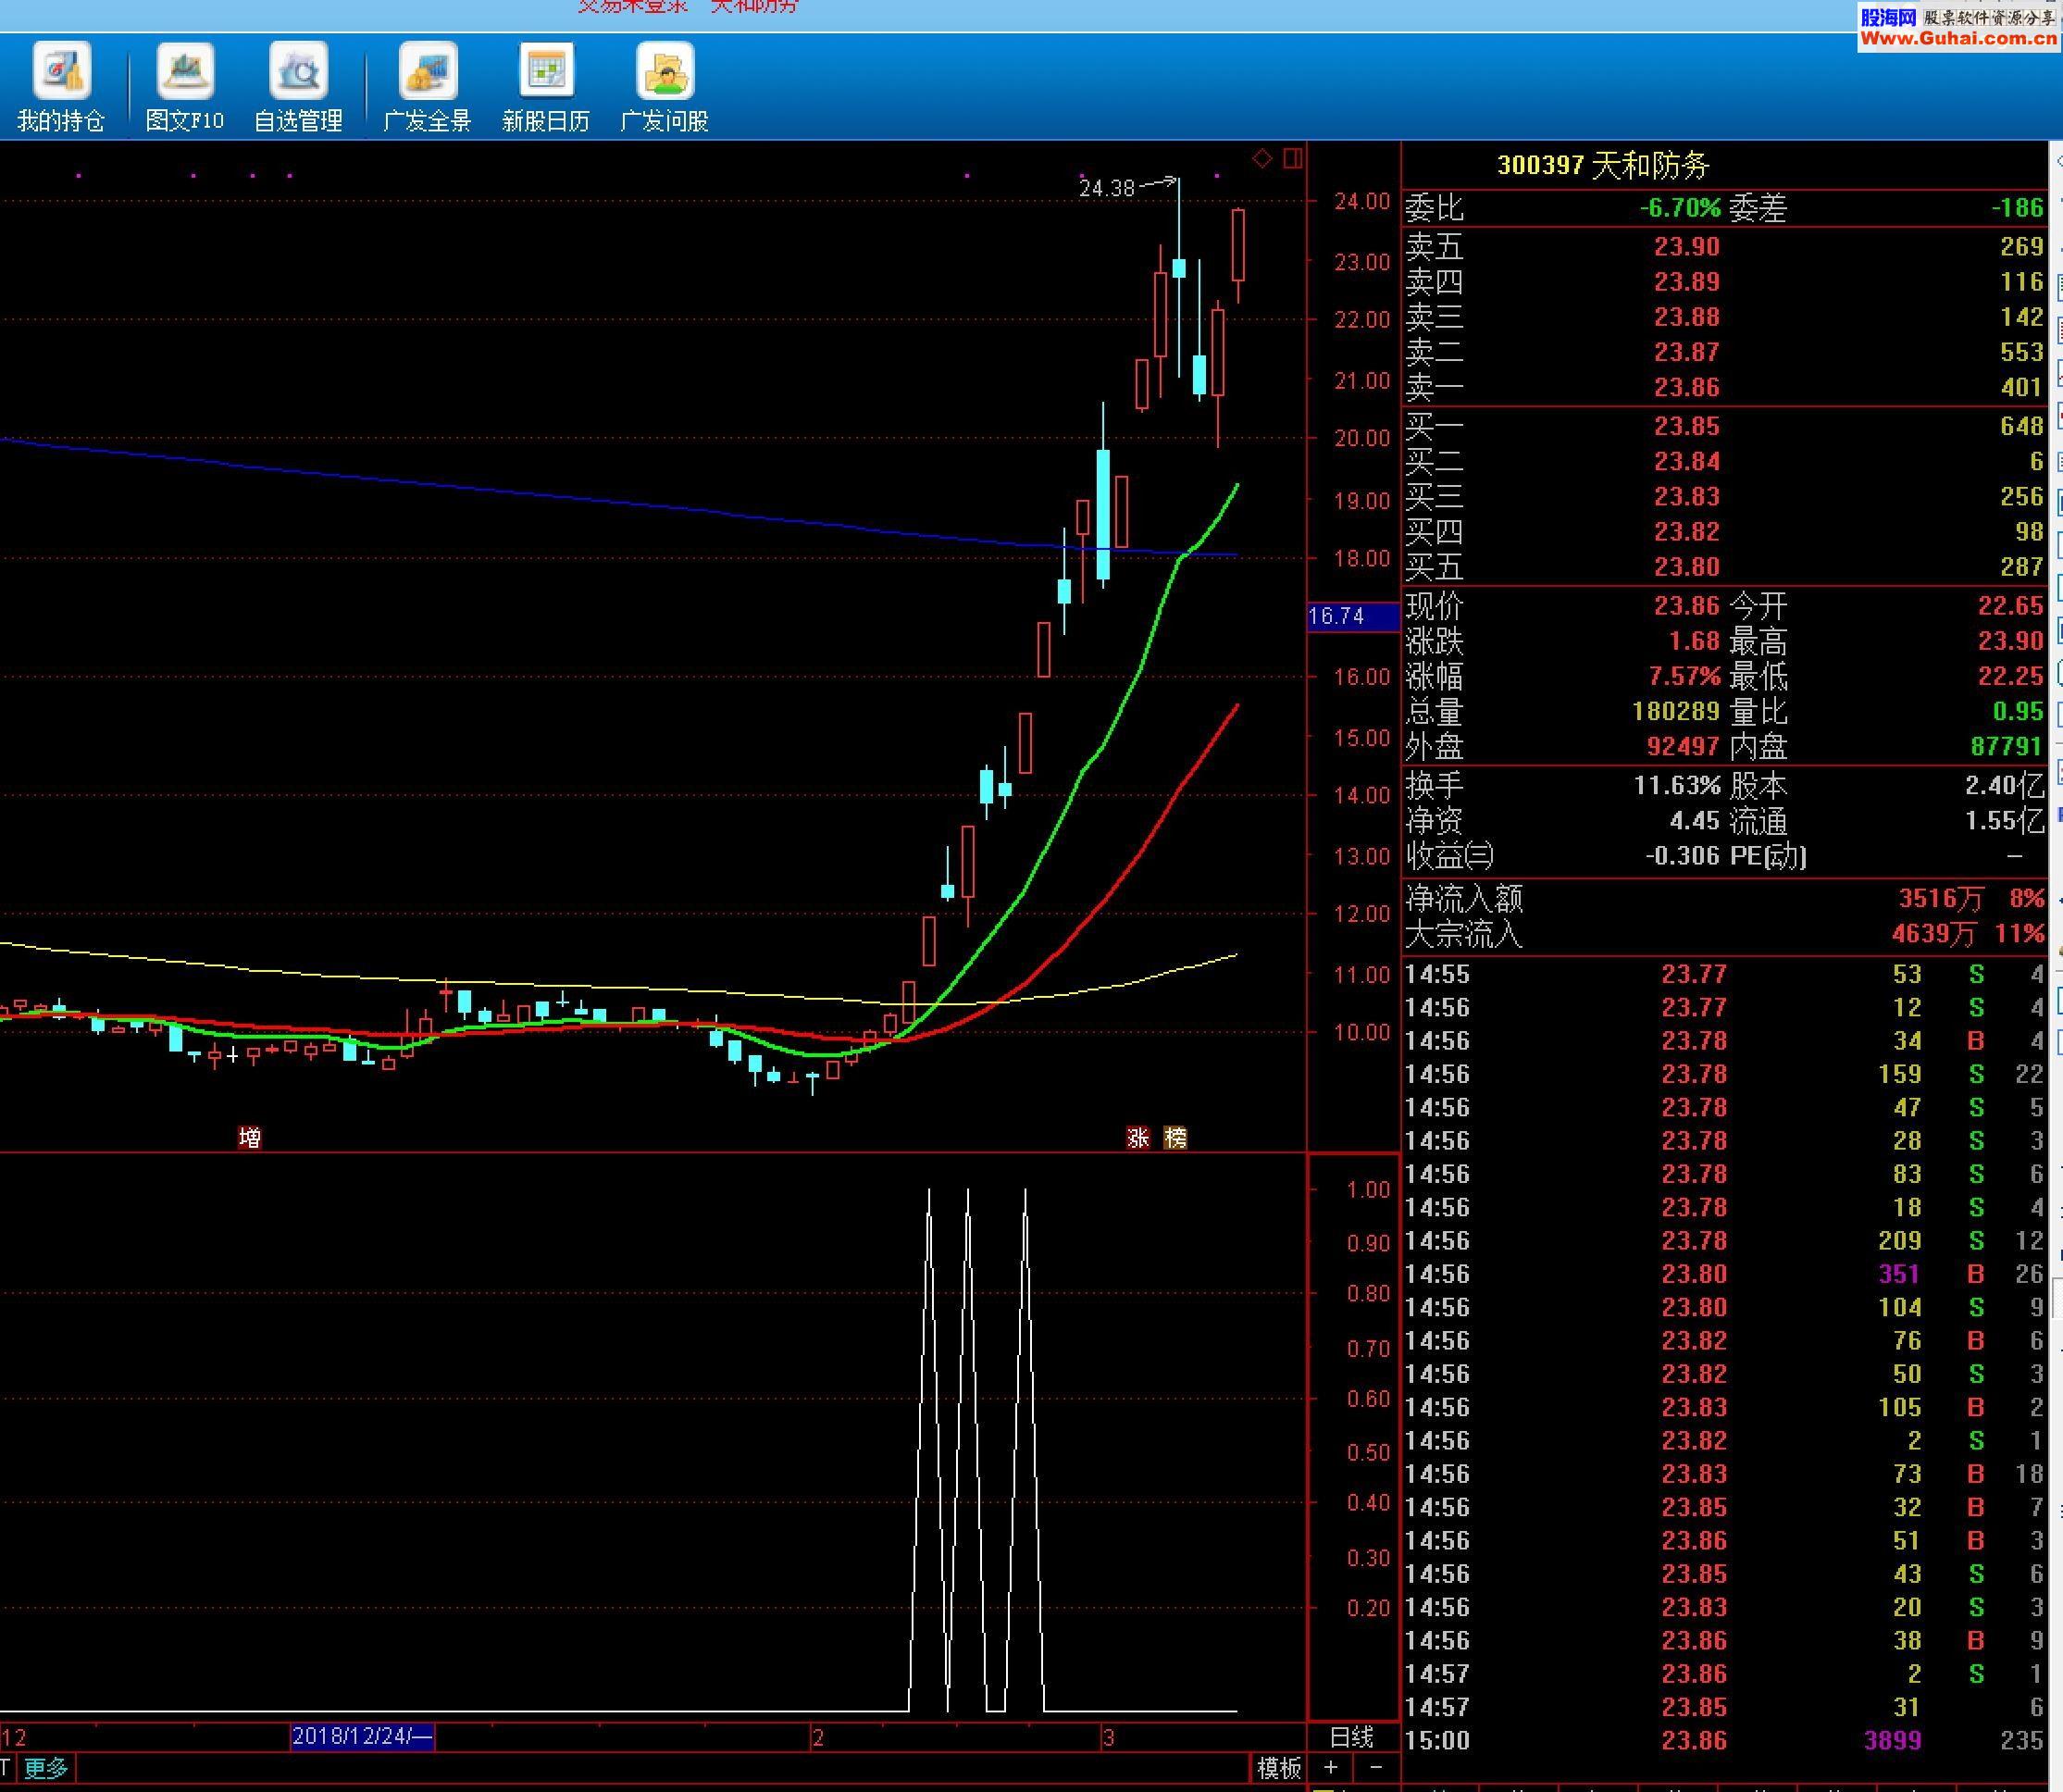Select 卖四 ask row at 23.89

pyautogui.click(x=1724, y=282)
